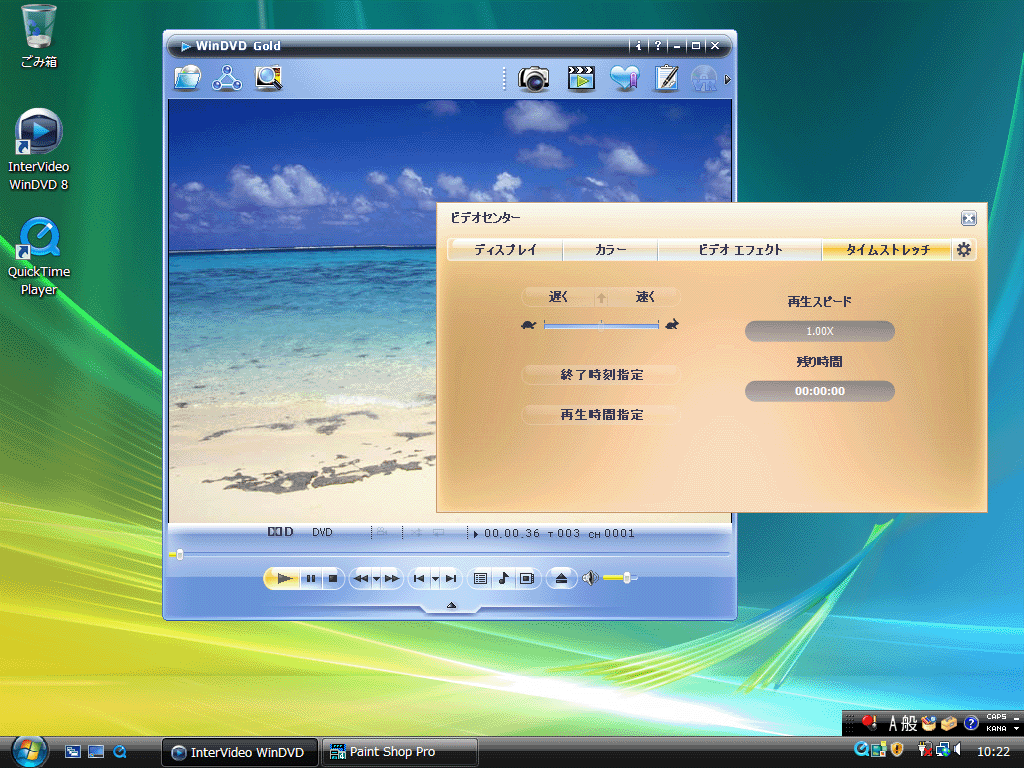Rewind with the fast-reverse button
Screen dimensions: 1024x768
coord(360,578)
